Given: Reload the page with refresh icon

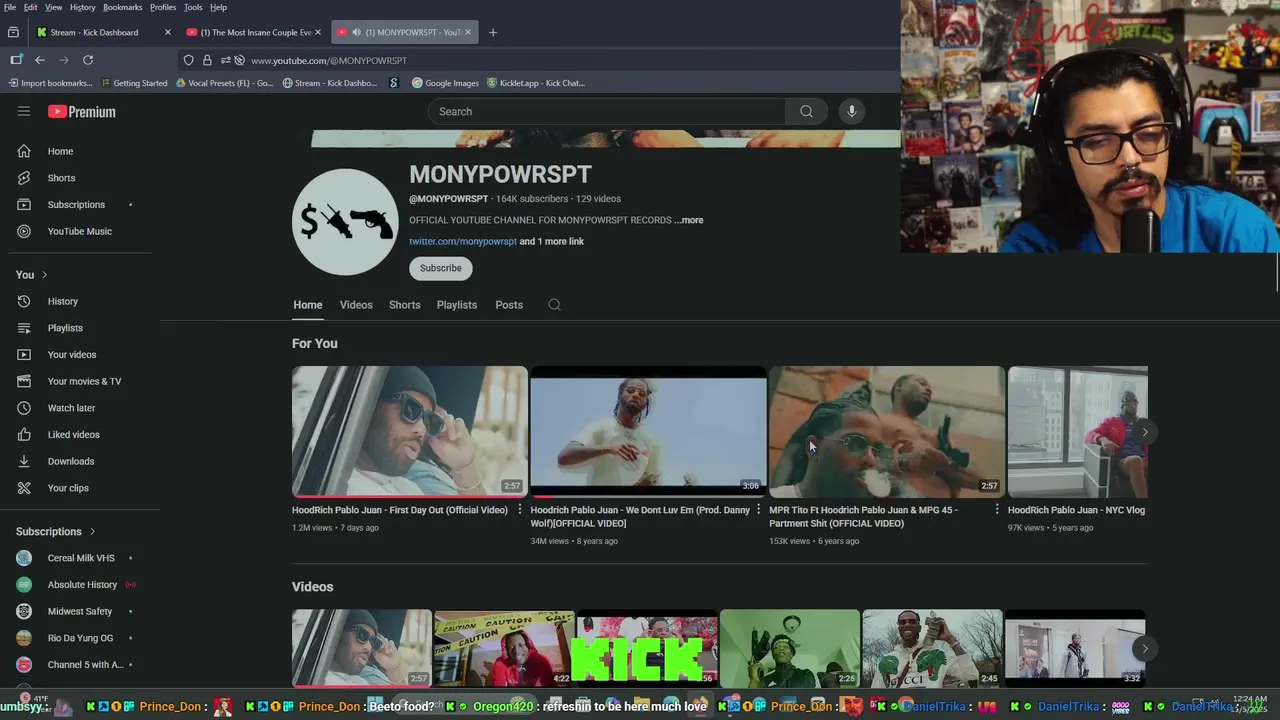Looking at the screenshot, I should pyautogui.click(x=88, y=60).
